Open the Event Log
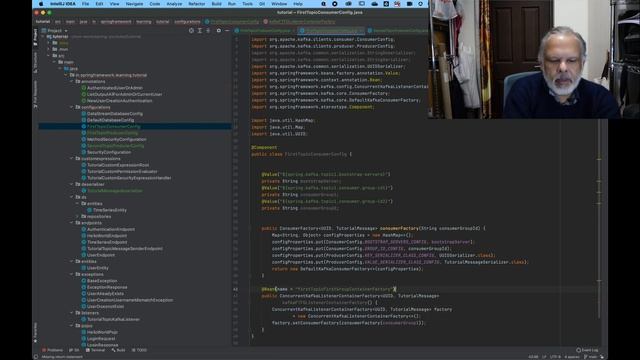 (587, 350)
